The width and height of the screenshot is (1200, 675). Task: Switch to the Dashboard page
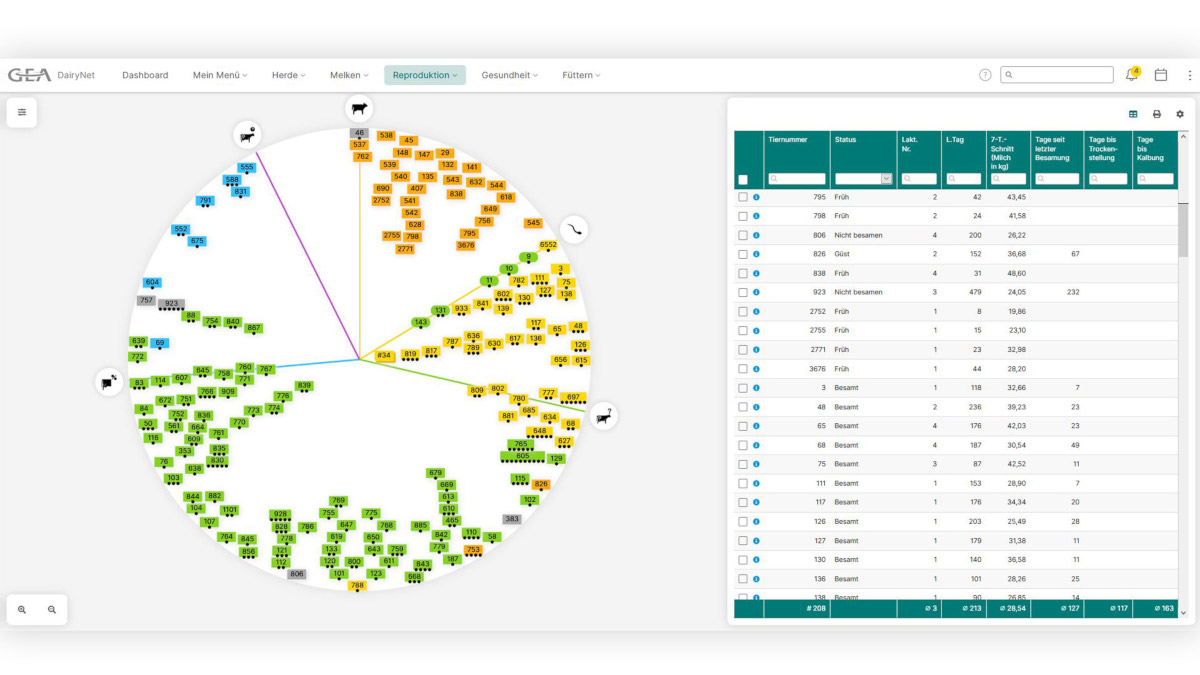[x=145, y=74]
